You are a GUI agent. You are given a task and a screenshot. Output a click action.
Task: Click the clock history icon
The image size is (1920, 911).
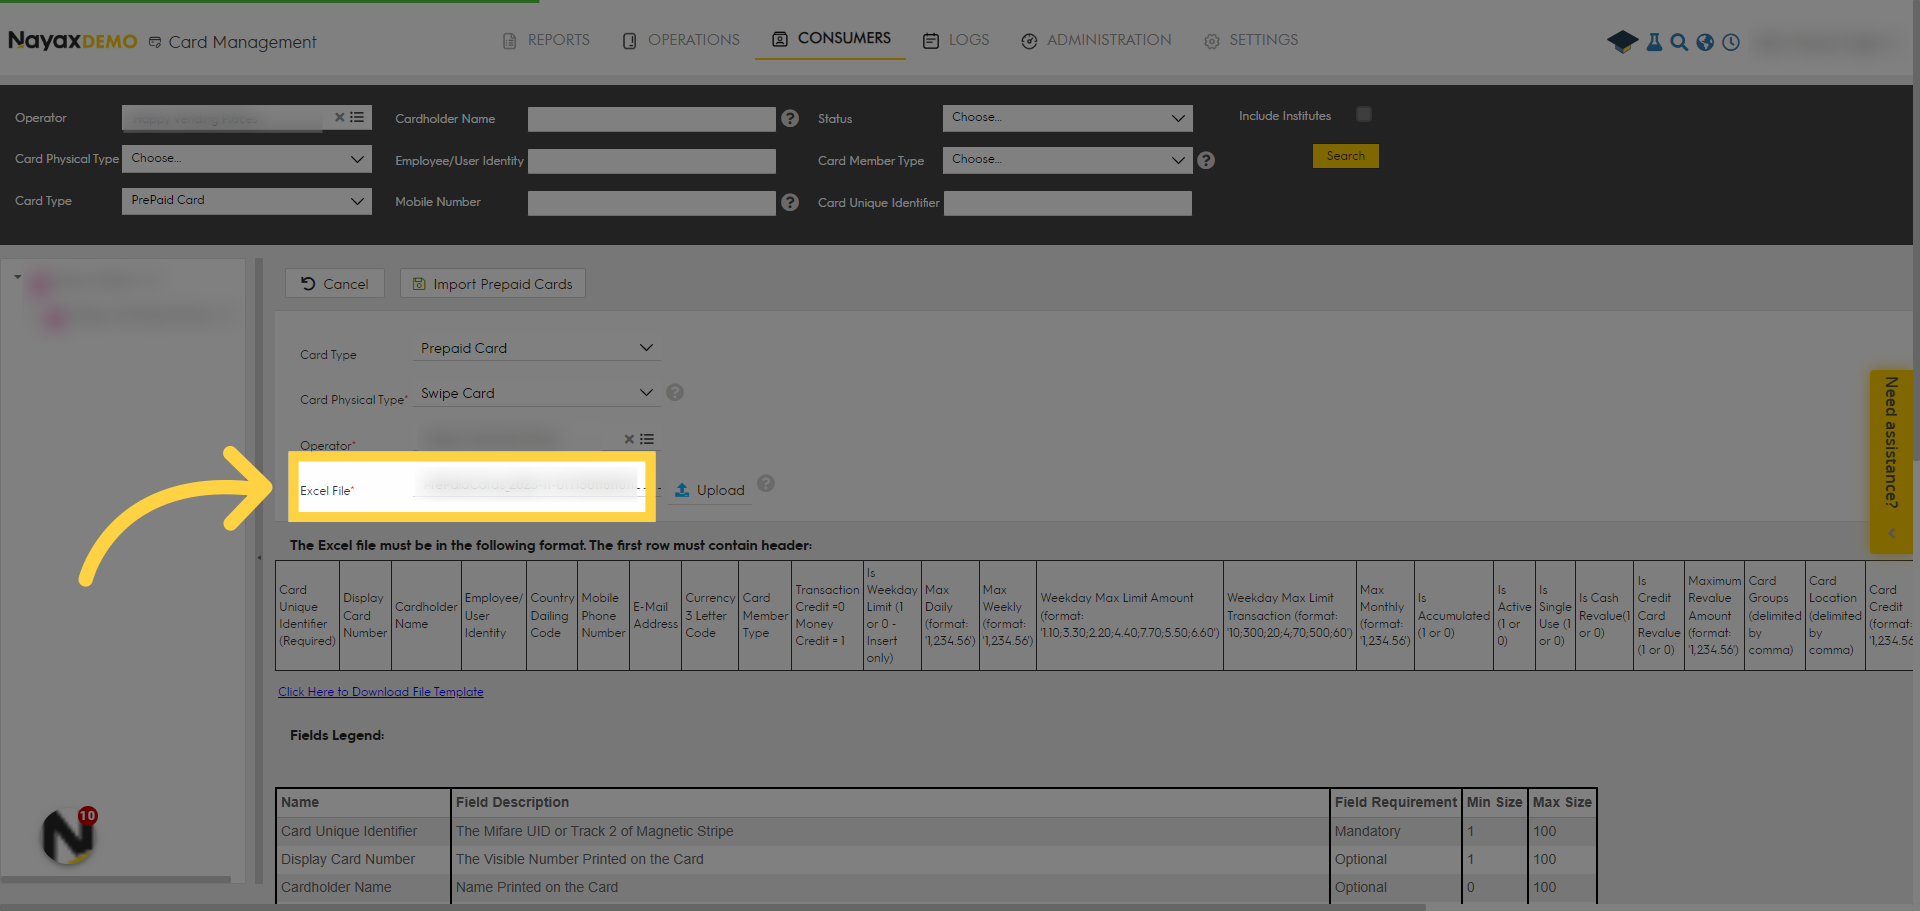pos(1731,42)
